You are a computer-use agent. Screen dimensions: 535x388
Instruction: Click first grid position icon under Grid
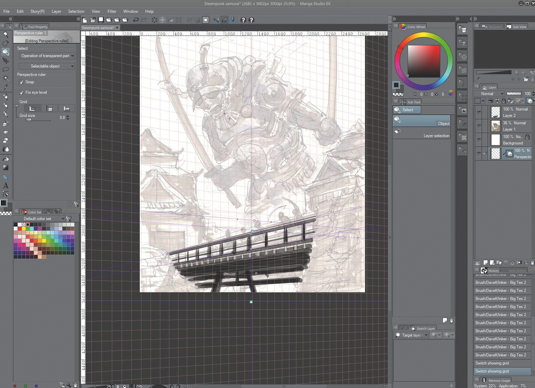[x=32, y=109]
